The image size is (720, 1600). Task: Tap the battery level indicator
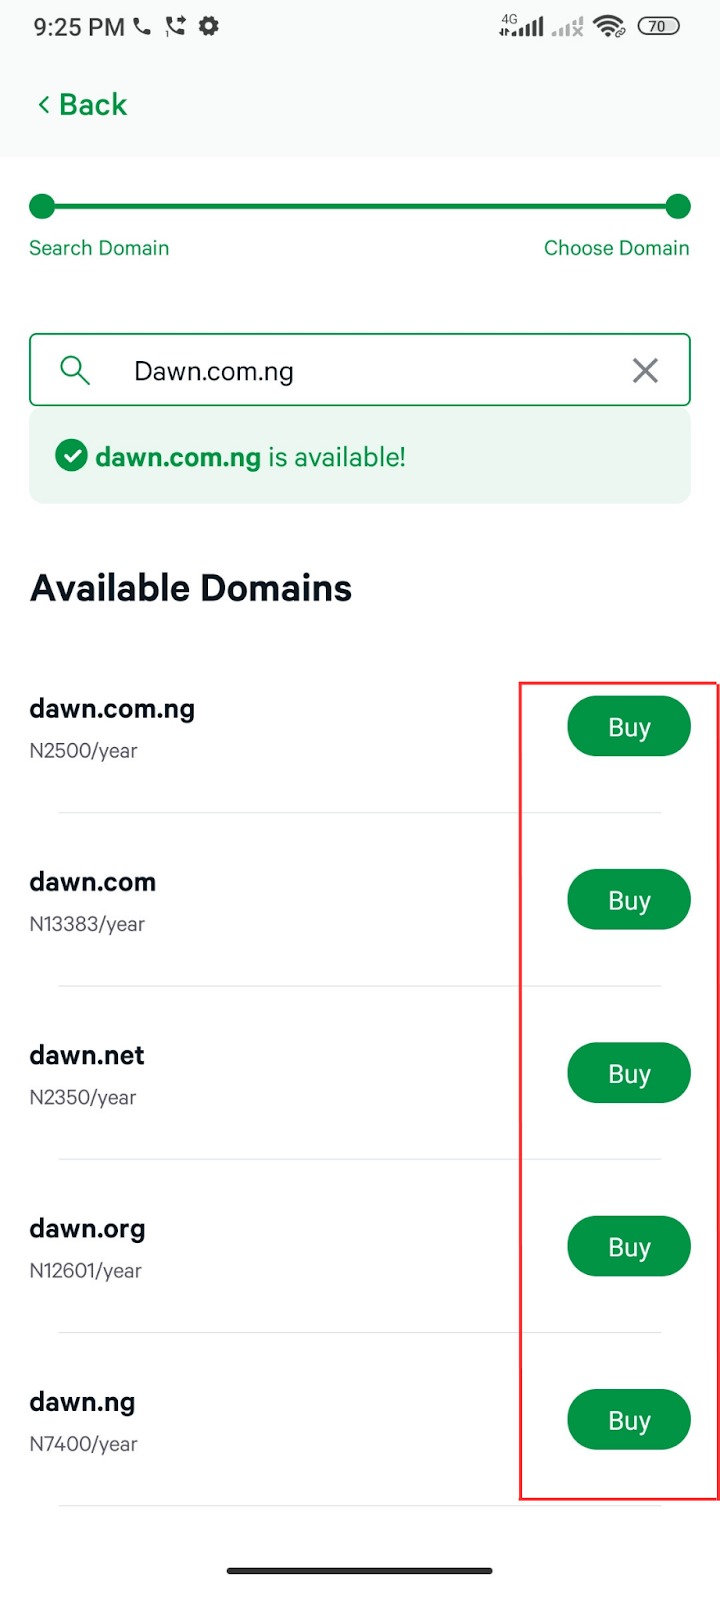658,27
